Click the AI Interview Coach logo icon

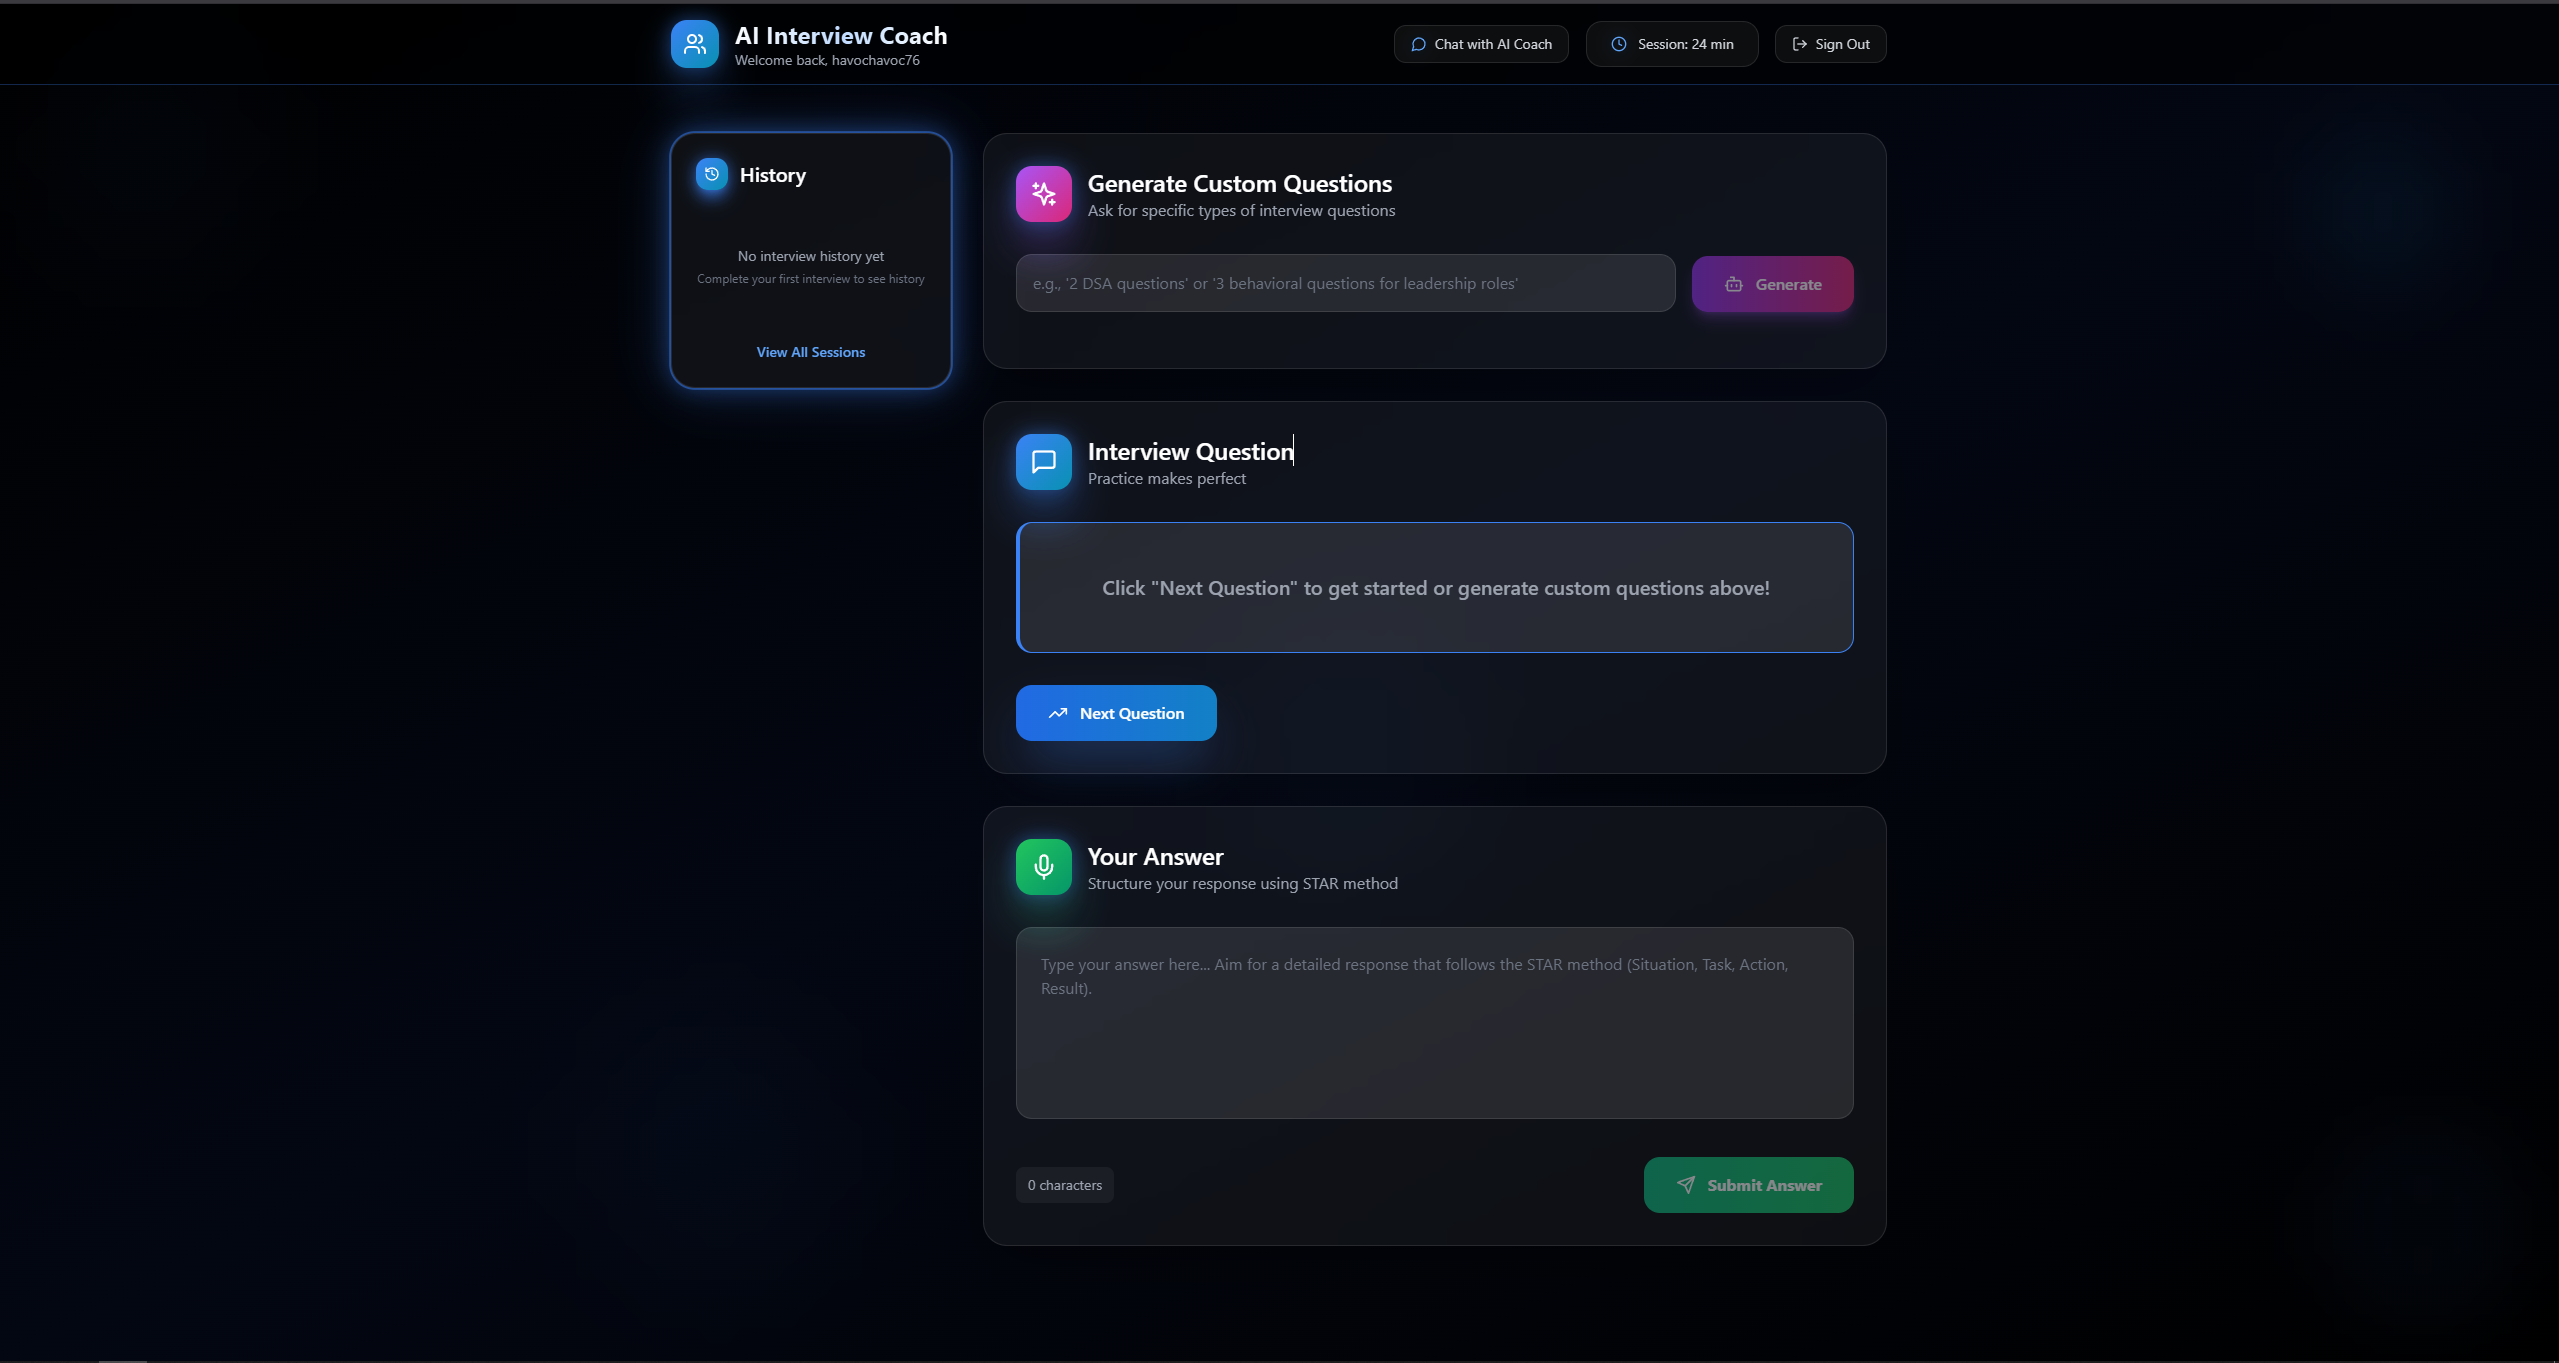pos(694,44)
